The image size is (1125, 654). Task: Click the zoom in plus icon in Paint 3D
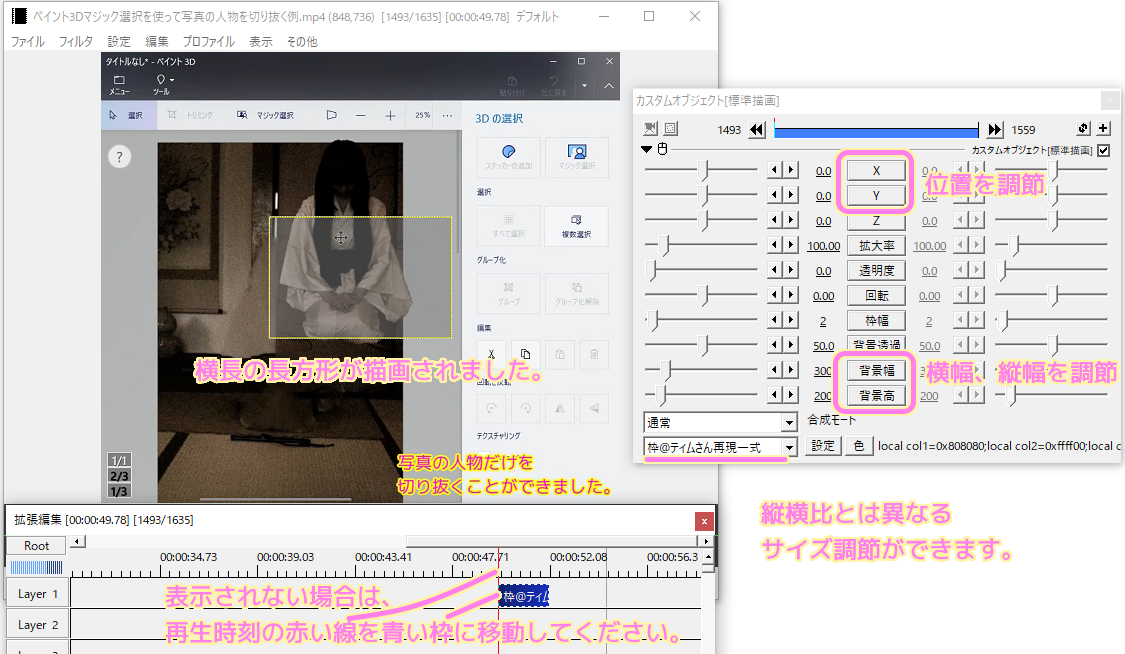390,115
